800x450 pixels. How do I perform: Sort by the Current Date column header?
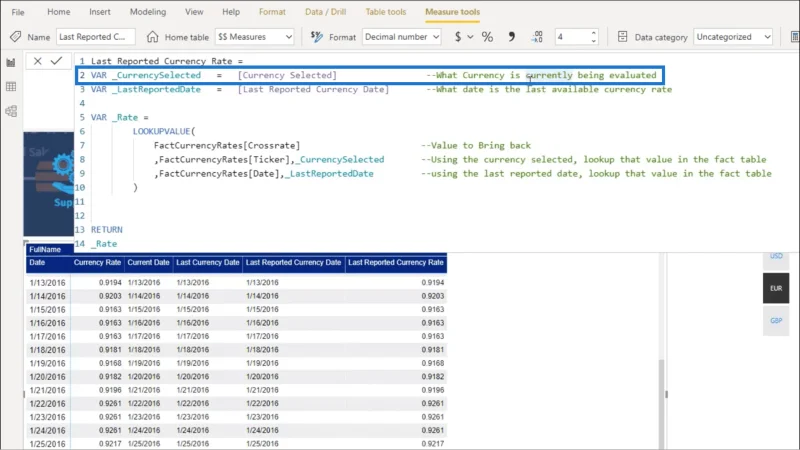(148, 263)
